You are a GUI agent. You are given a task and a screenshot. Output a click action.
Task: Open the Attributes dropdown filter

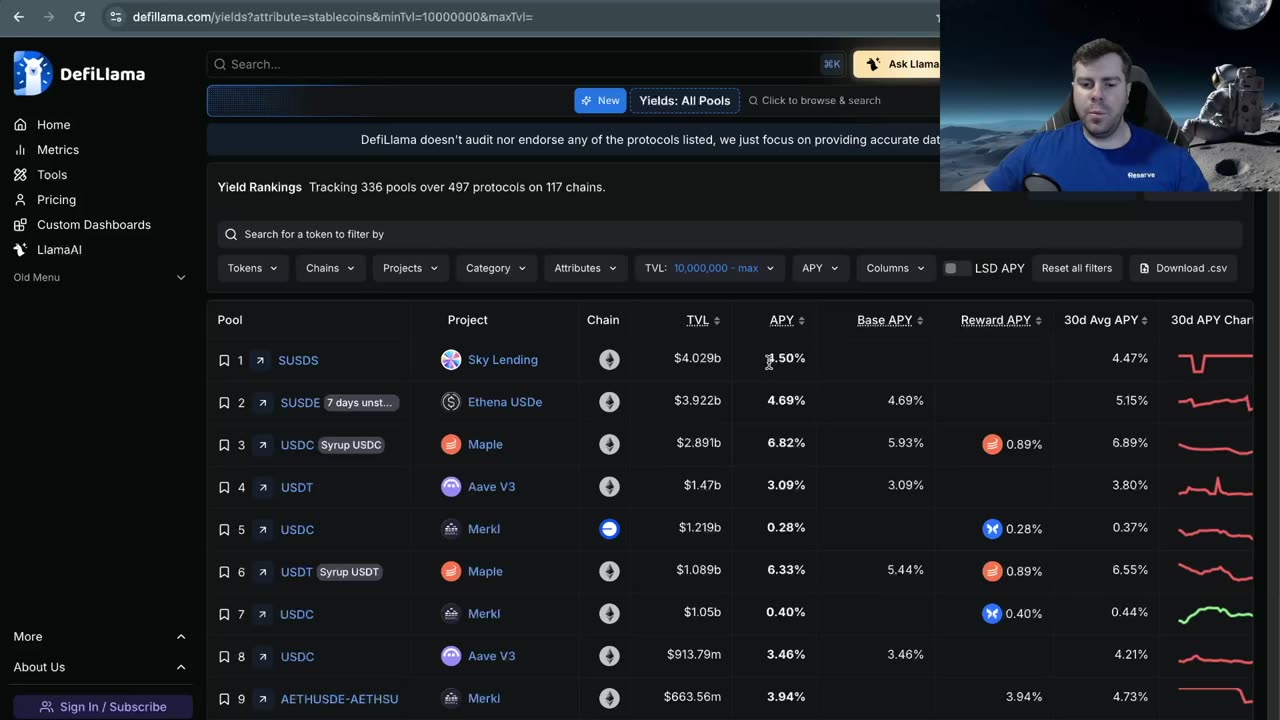586,268
